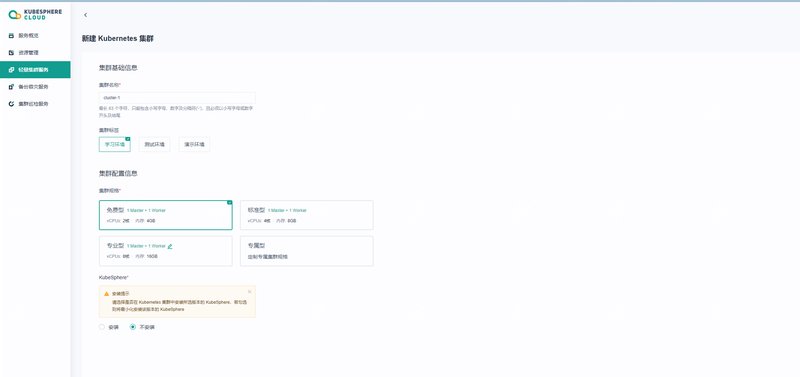Select the 专属型 custom cluster card

click(x=307, y=251)
